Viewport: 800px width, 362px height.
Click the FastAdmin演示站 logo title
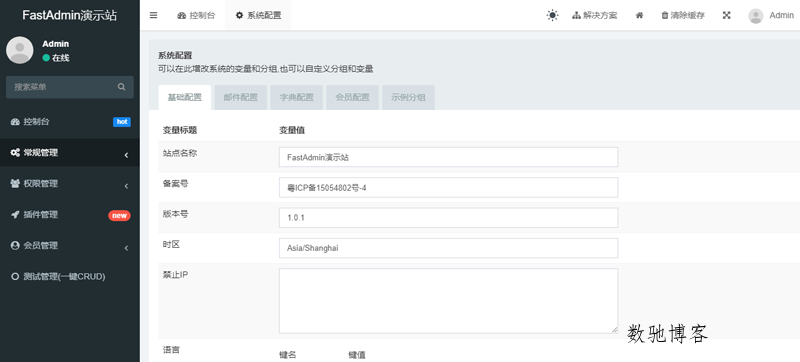coord(70,15)
